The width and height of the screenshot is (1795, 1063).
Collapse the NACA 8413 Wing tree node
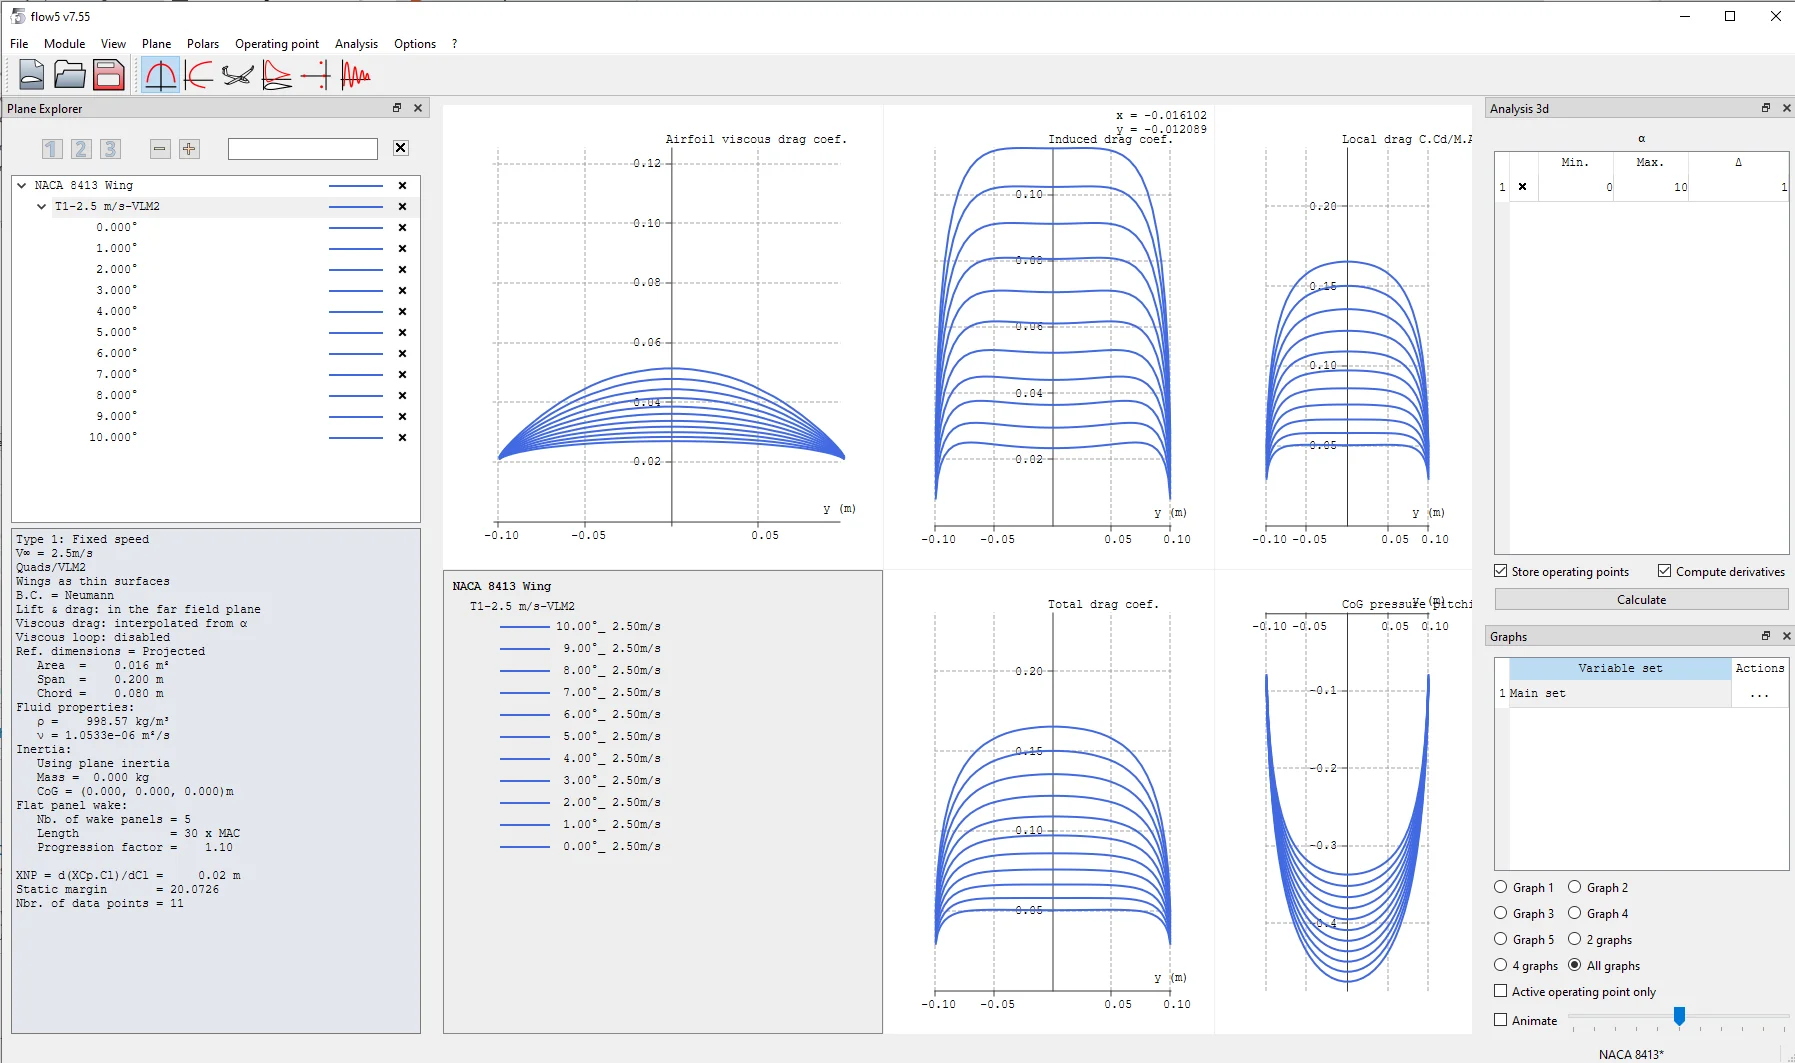tap(22, 185)
